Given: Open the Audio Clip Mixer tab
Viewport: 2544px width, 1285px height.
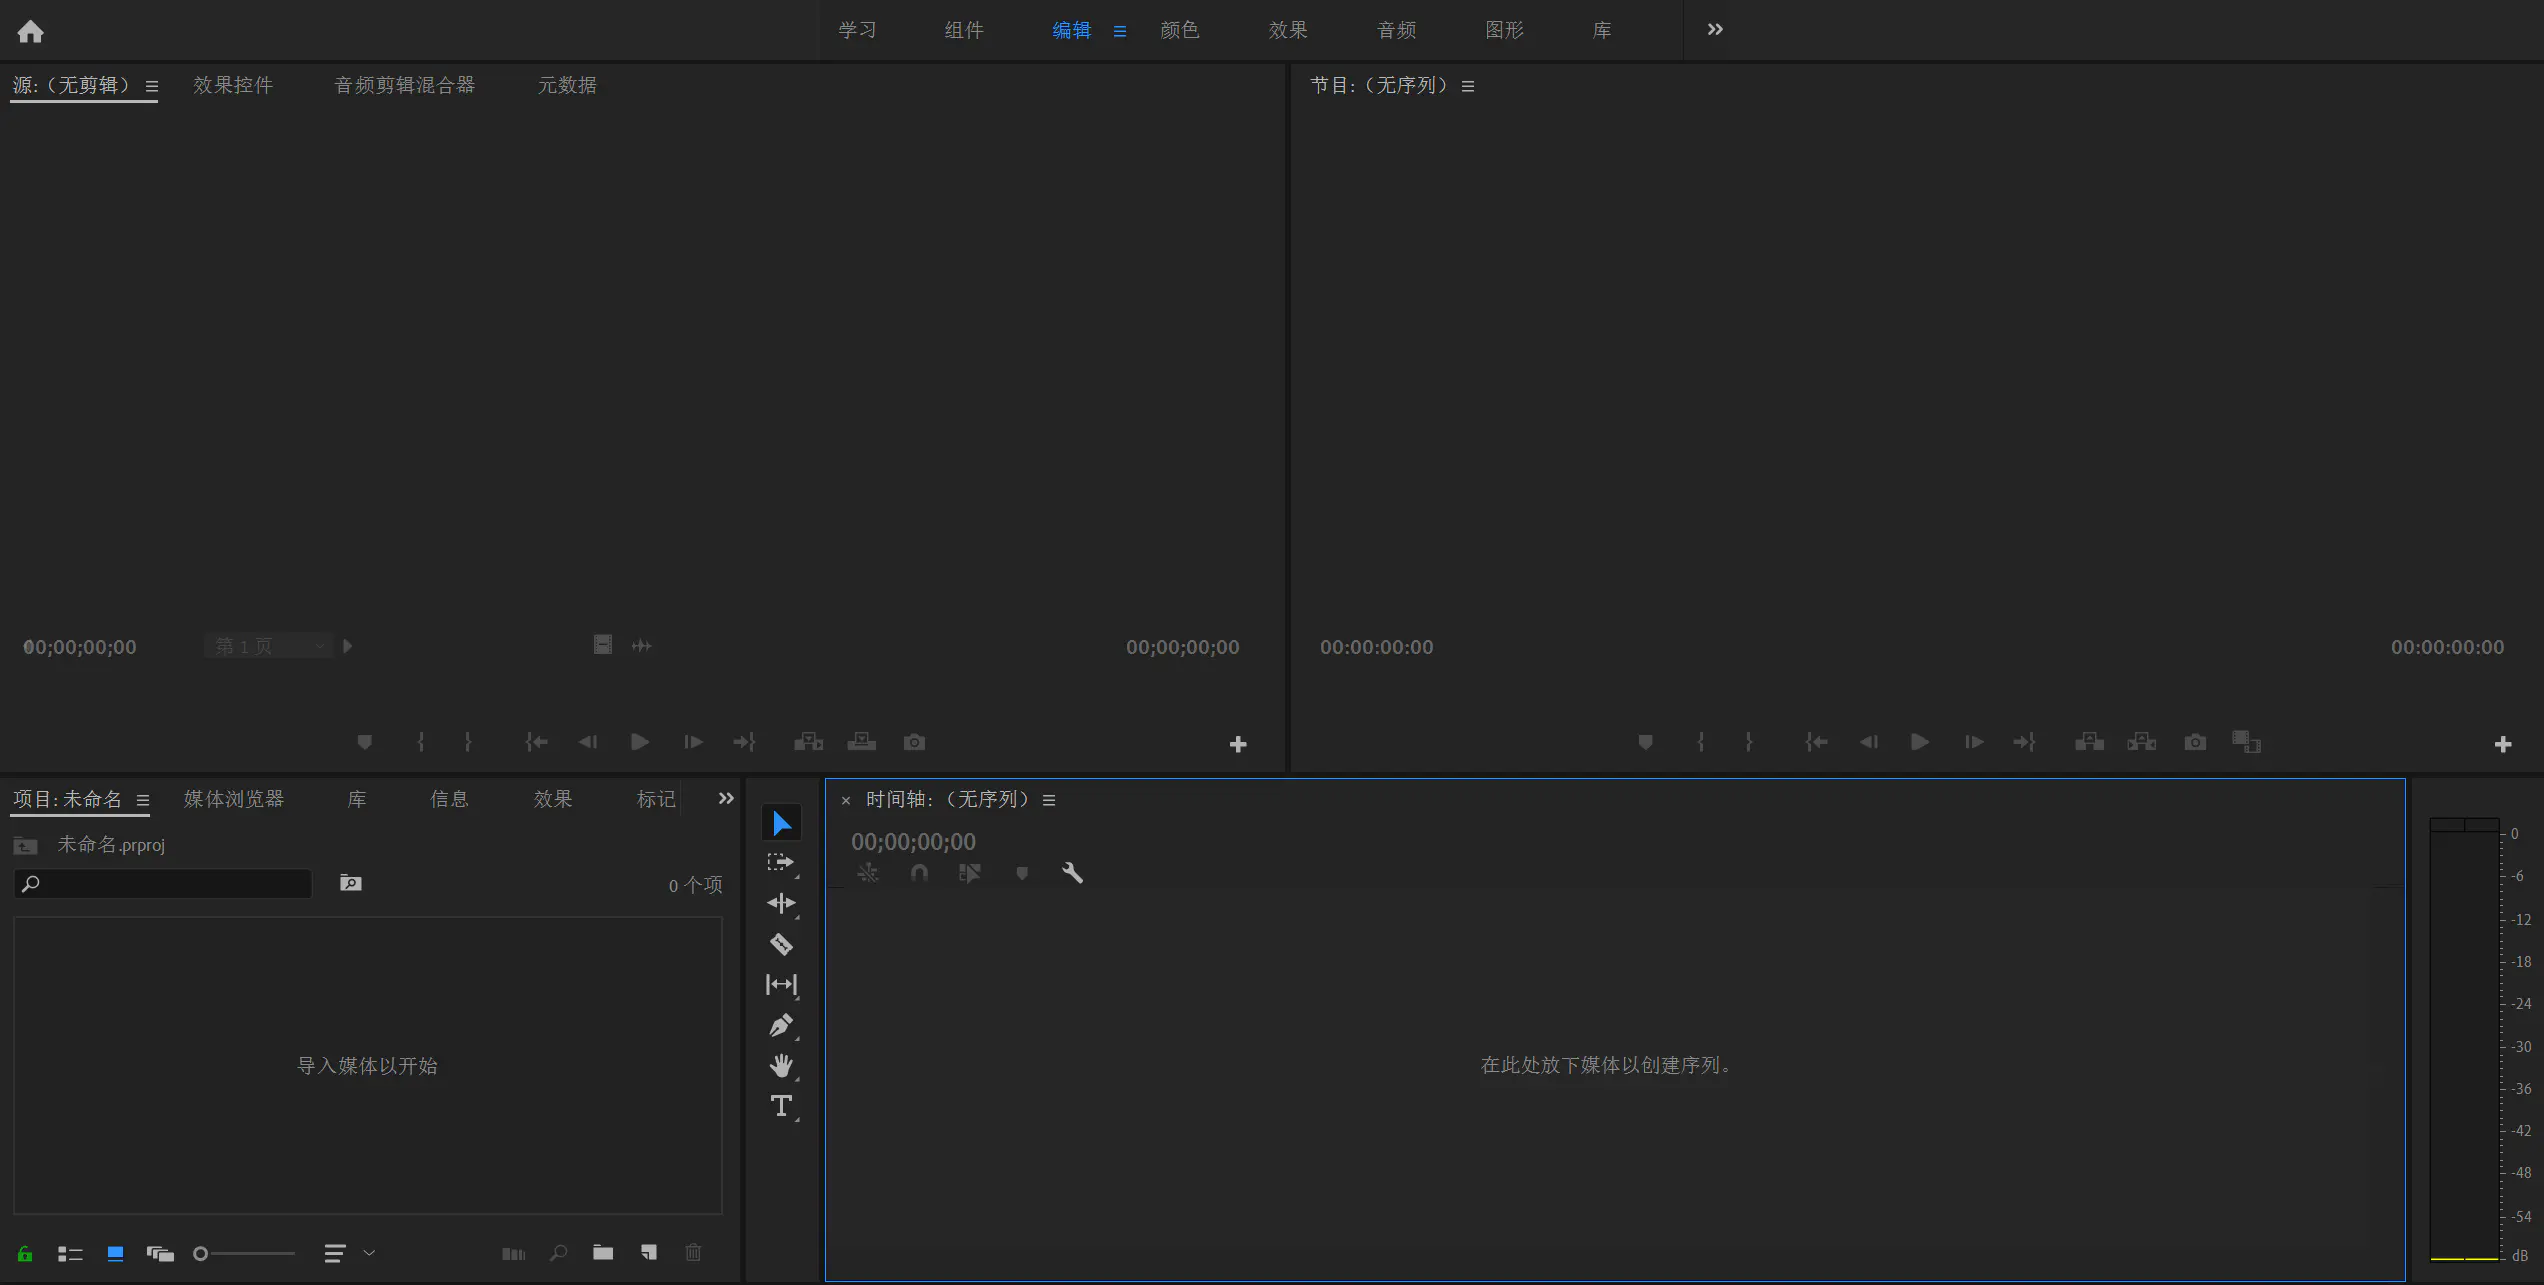Looking at the screenshot, I should (x=404, y=85).
